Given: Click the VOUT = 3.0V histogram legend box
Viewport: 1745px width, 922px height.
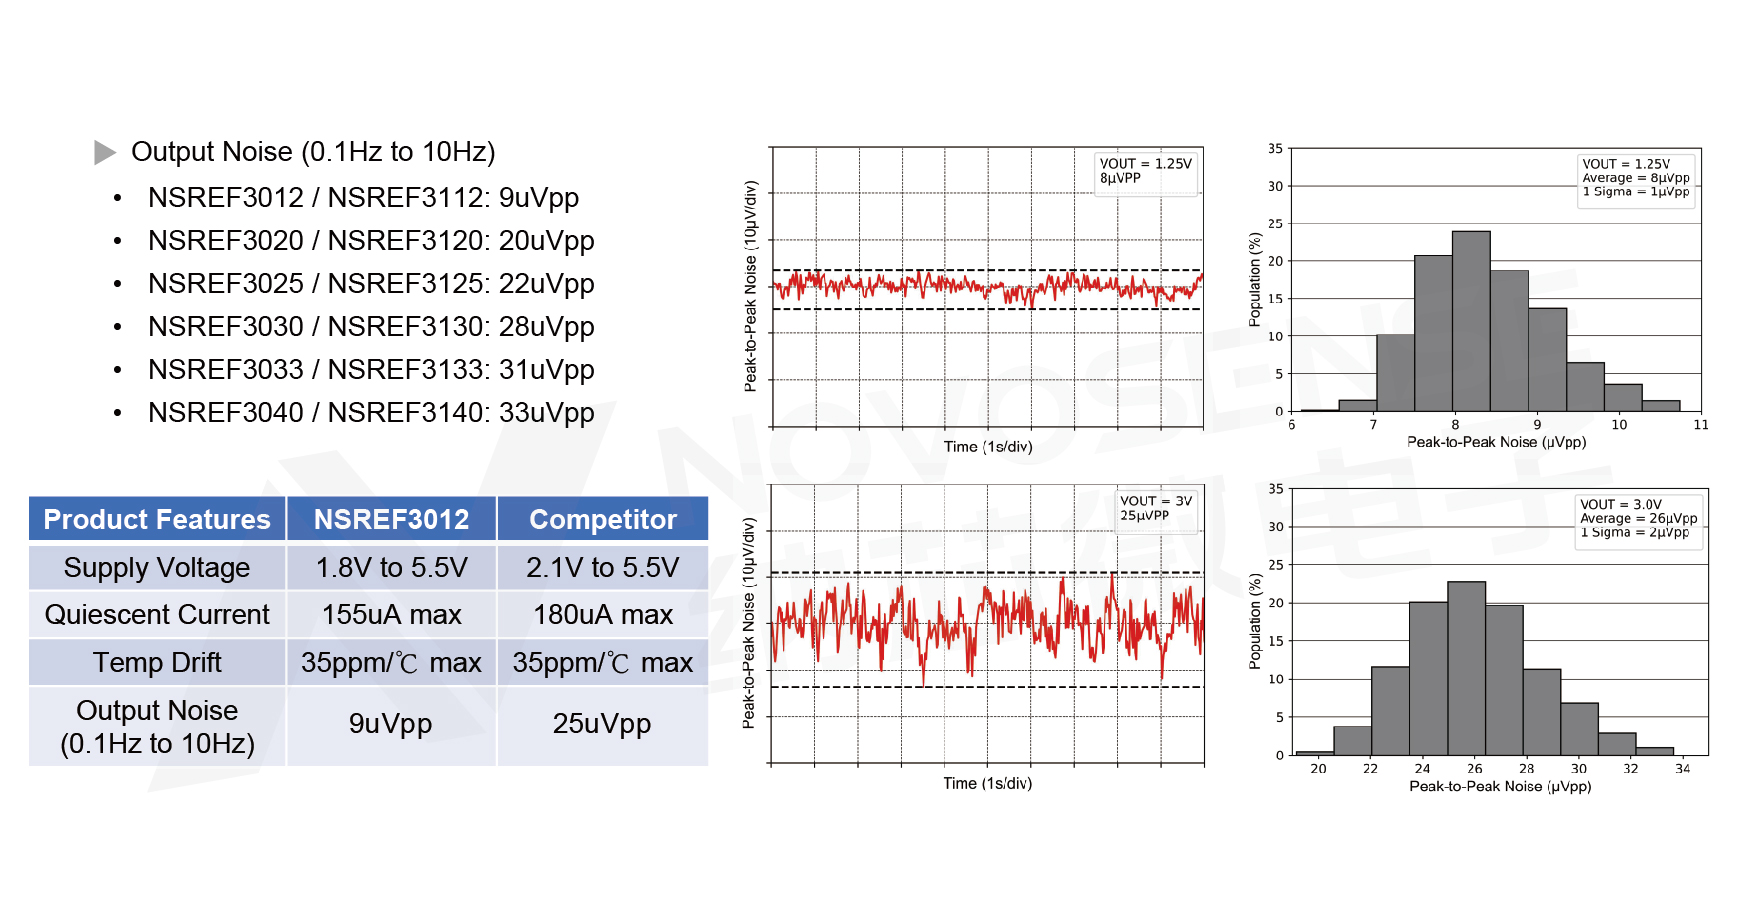Looking at the screenshot, I should [1638, 519].
